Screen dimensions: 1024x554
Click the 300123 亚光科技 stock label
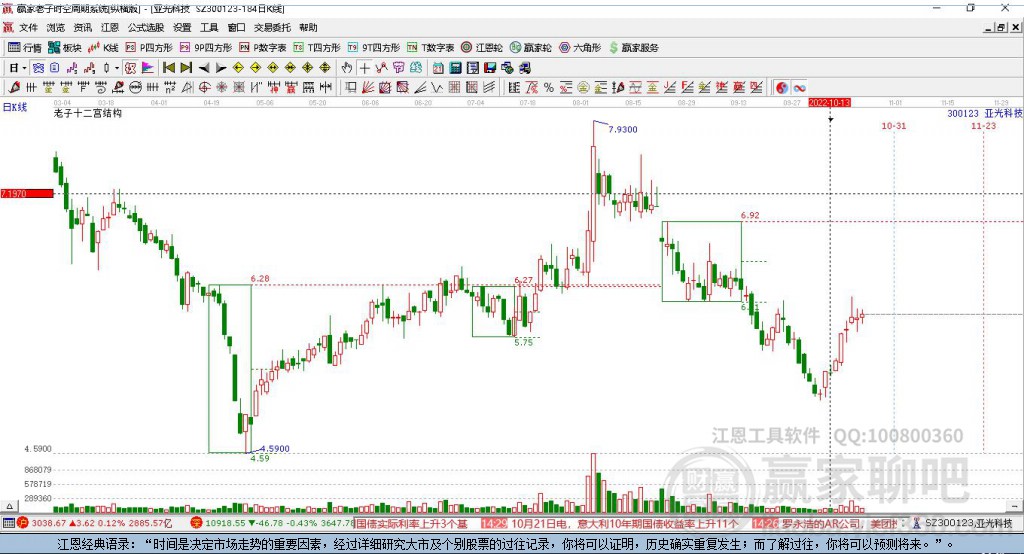point(985,113)
